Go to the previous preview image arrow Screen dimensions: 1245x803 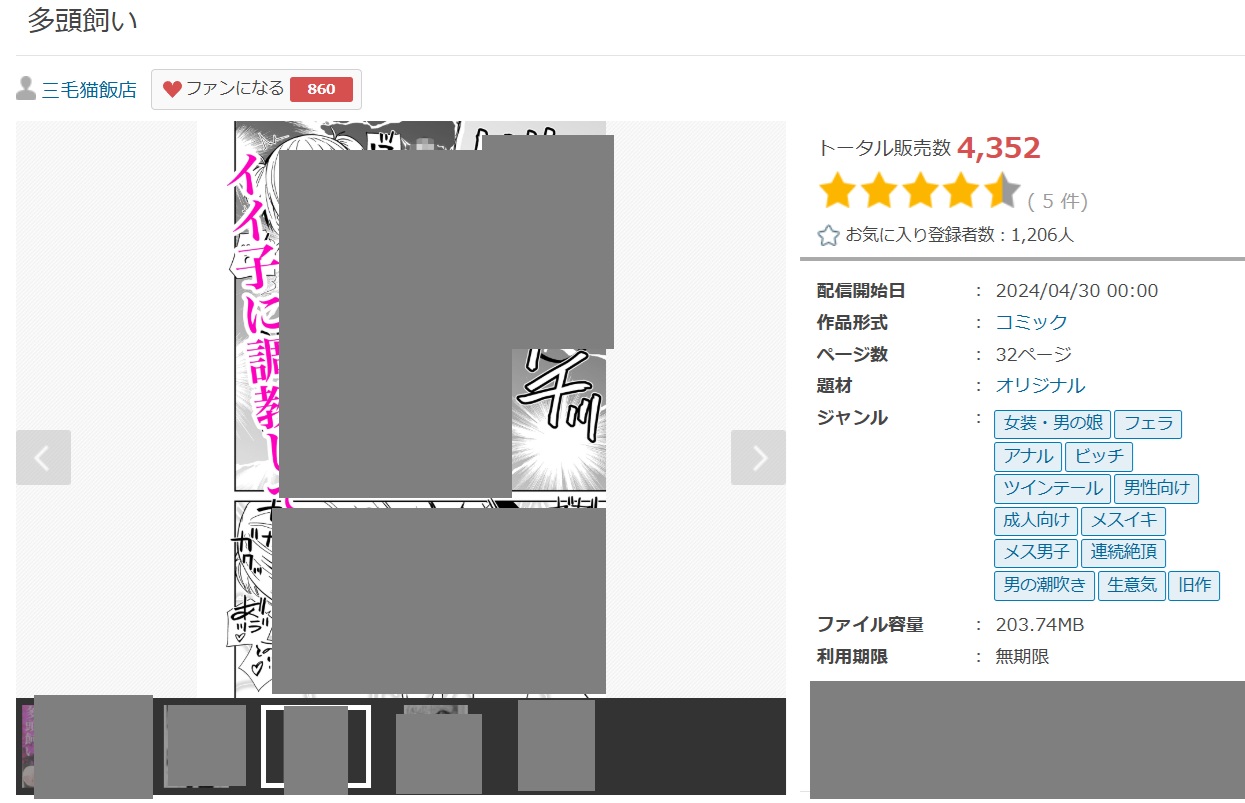tap(43, 458)
